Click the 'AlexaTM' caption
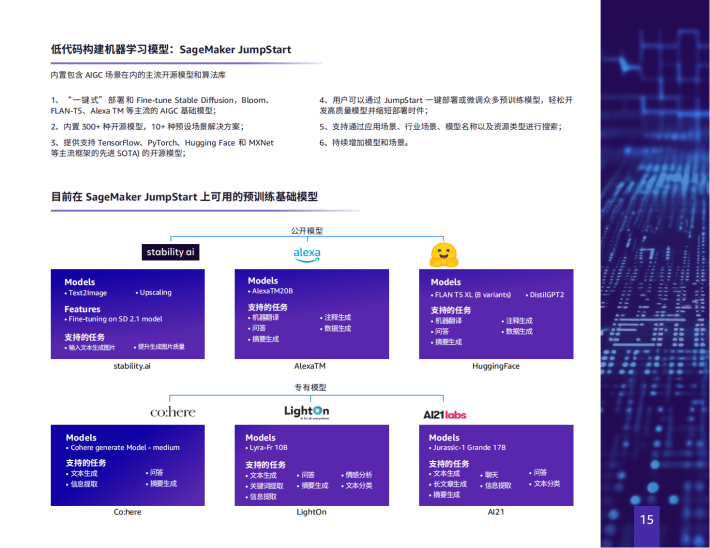This screenshot has height=548, width=710. 310,366
